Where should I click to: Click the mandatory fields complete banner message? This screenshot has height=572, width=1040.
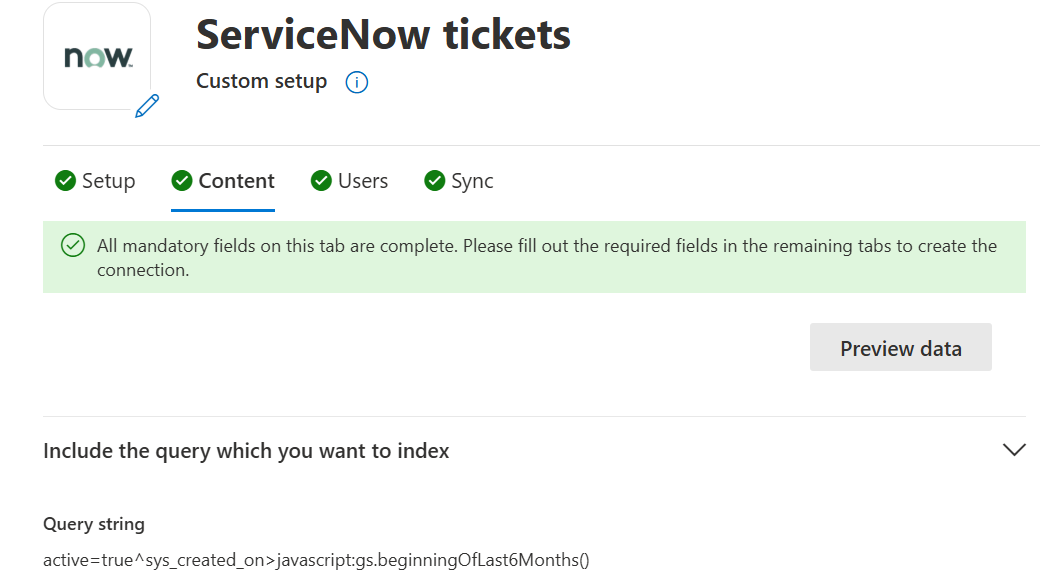pyautogui.click(x=547, y=257)
